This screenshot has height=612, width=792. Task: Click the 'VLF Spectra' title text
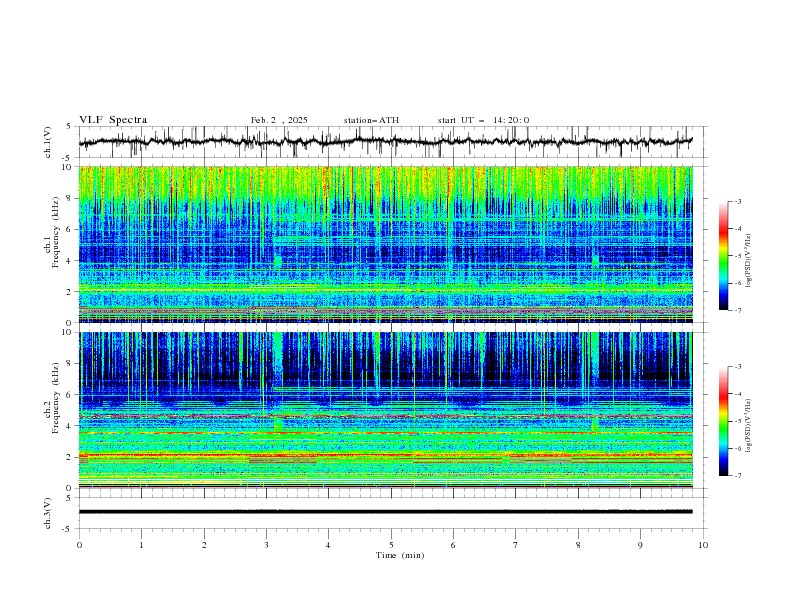tap(113, 120)
